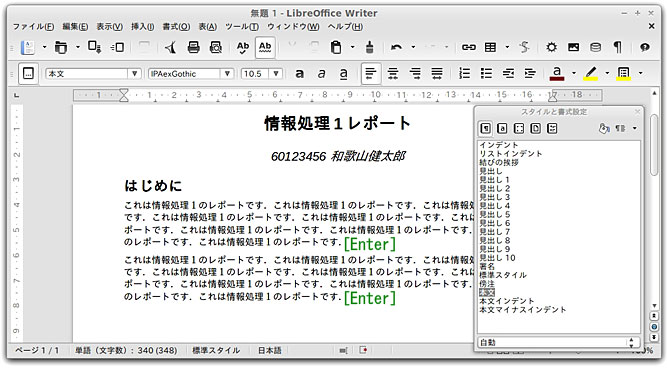Select Justified alignment button
The width and height of the screenshot is (667, 368).
coord(437,74)
